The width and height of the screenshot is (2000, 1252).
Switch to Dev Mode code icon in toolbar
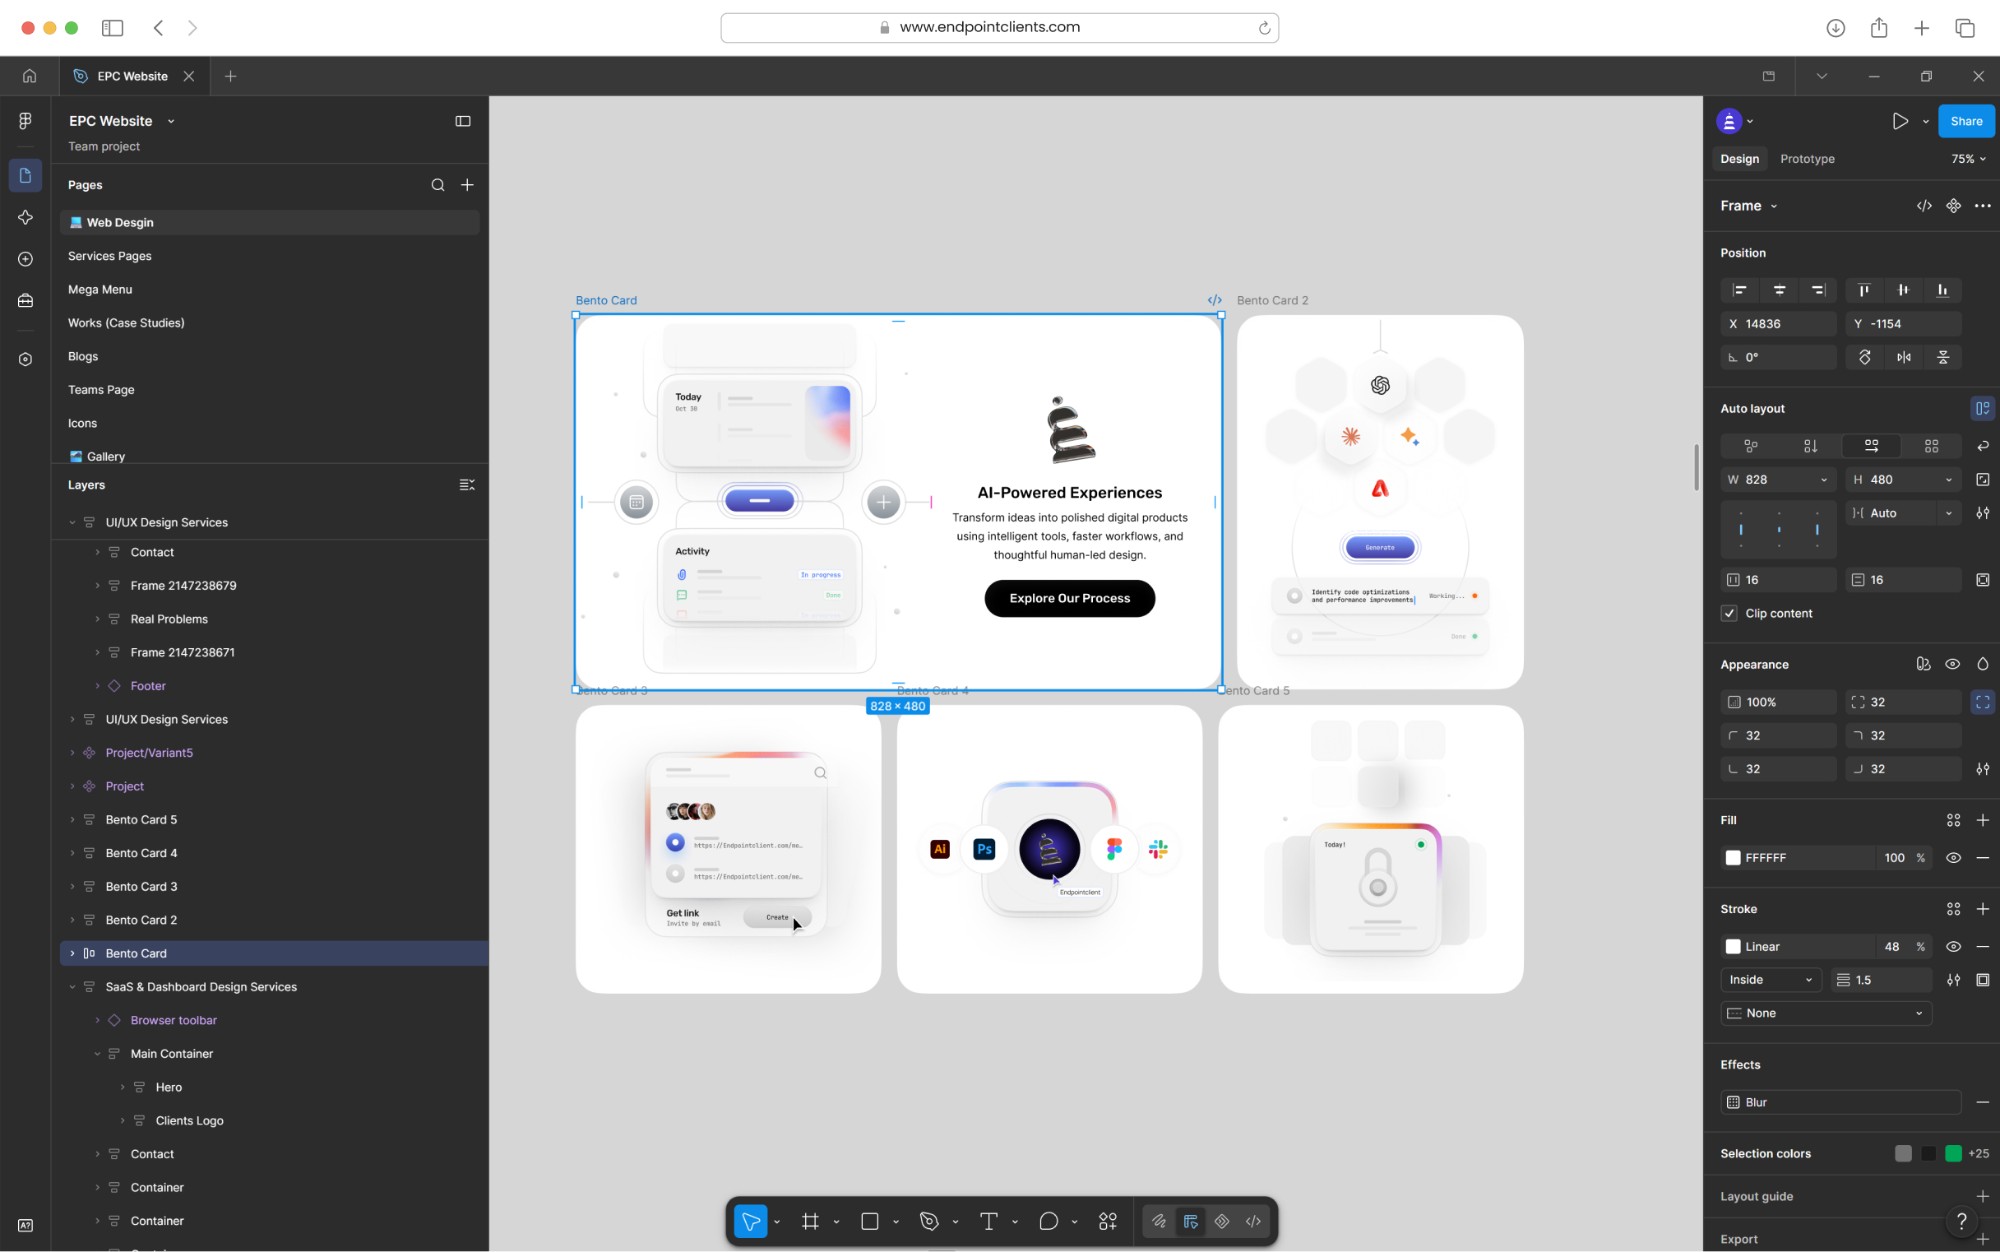pos(1253,1221)
